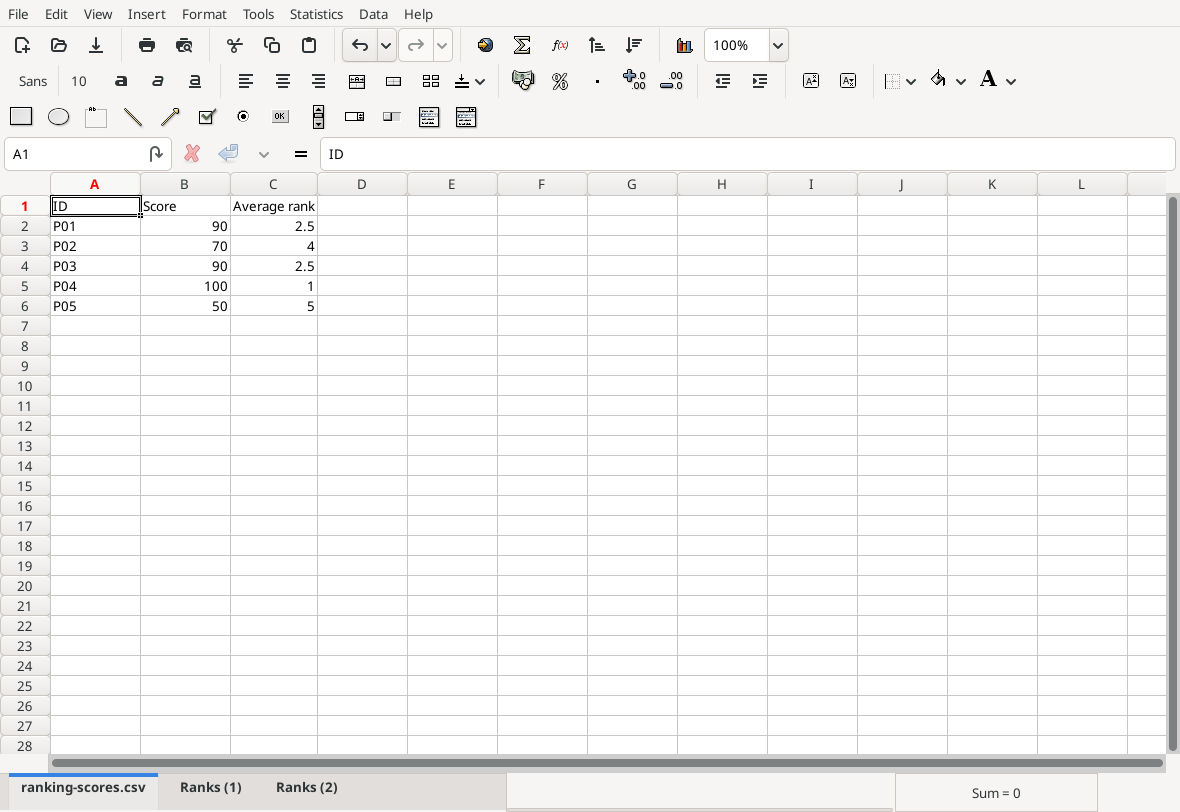This screenshot has height=812, width=1180.
Task: Create a new workbook
Action: (x=23, y=45)
